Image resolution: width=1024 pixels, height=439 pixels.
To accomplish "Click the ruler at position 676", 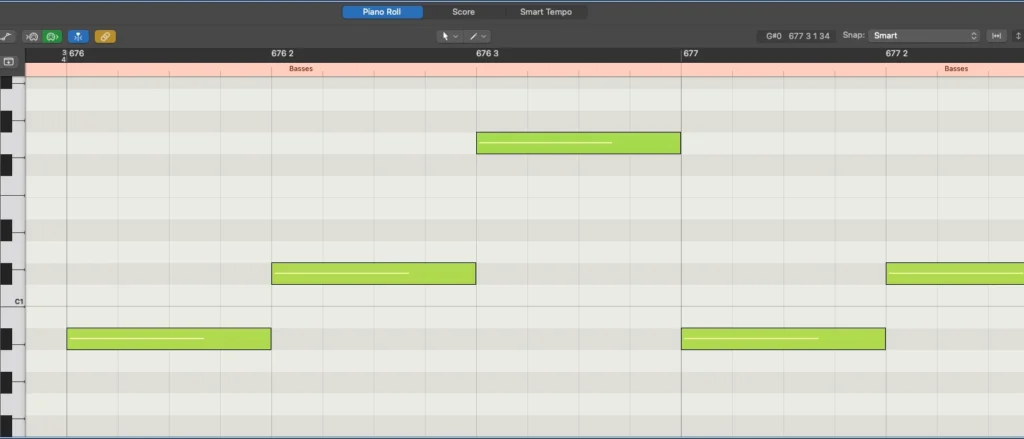I will pyautogui.click(x=76, y=54).
